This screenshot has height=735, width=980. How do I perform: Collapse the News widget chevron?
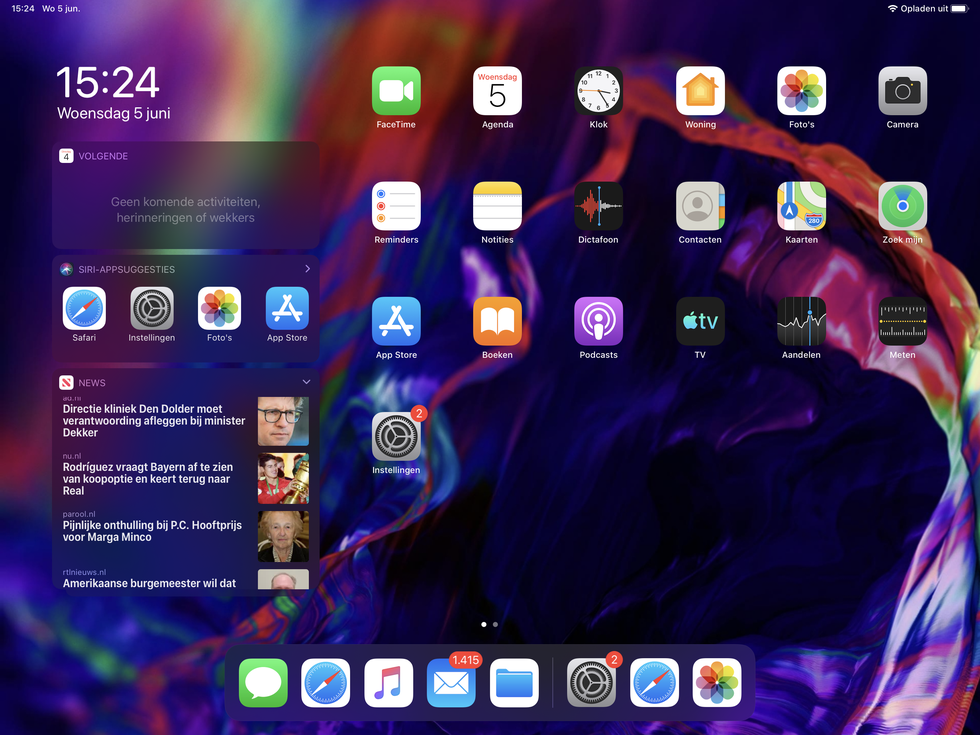tap(306, 382)
